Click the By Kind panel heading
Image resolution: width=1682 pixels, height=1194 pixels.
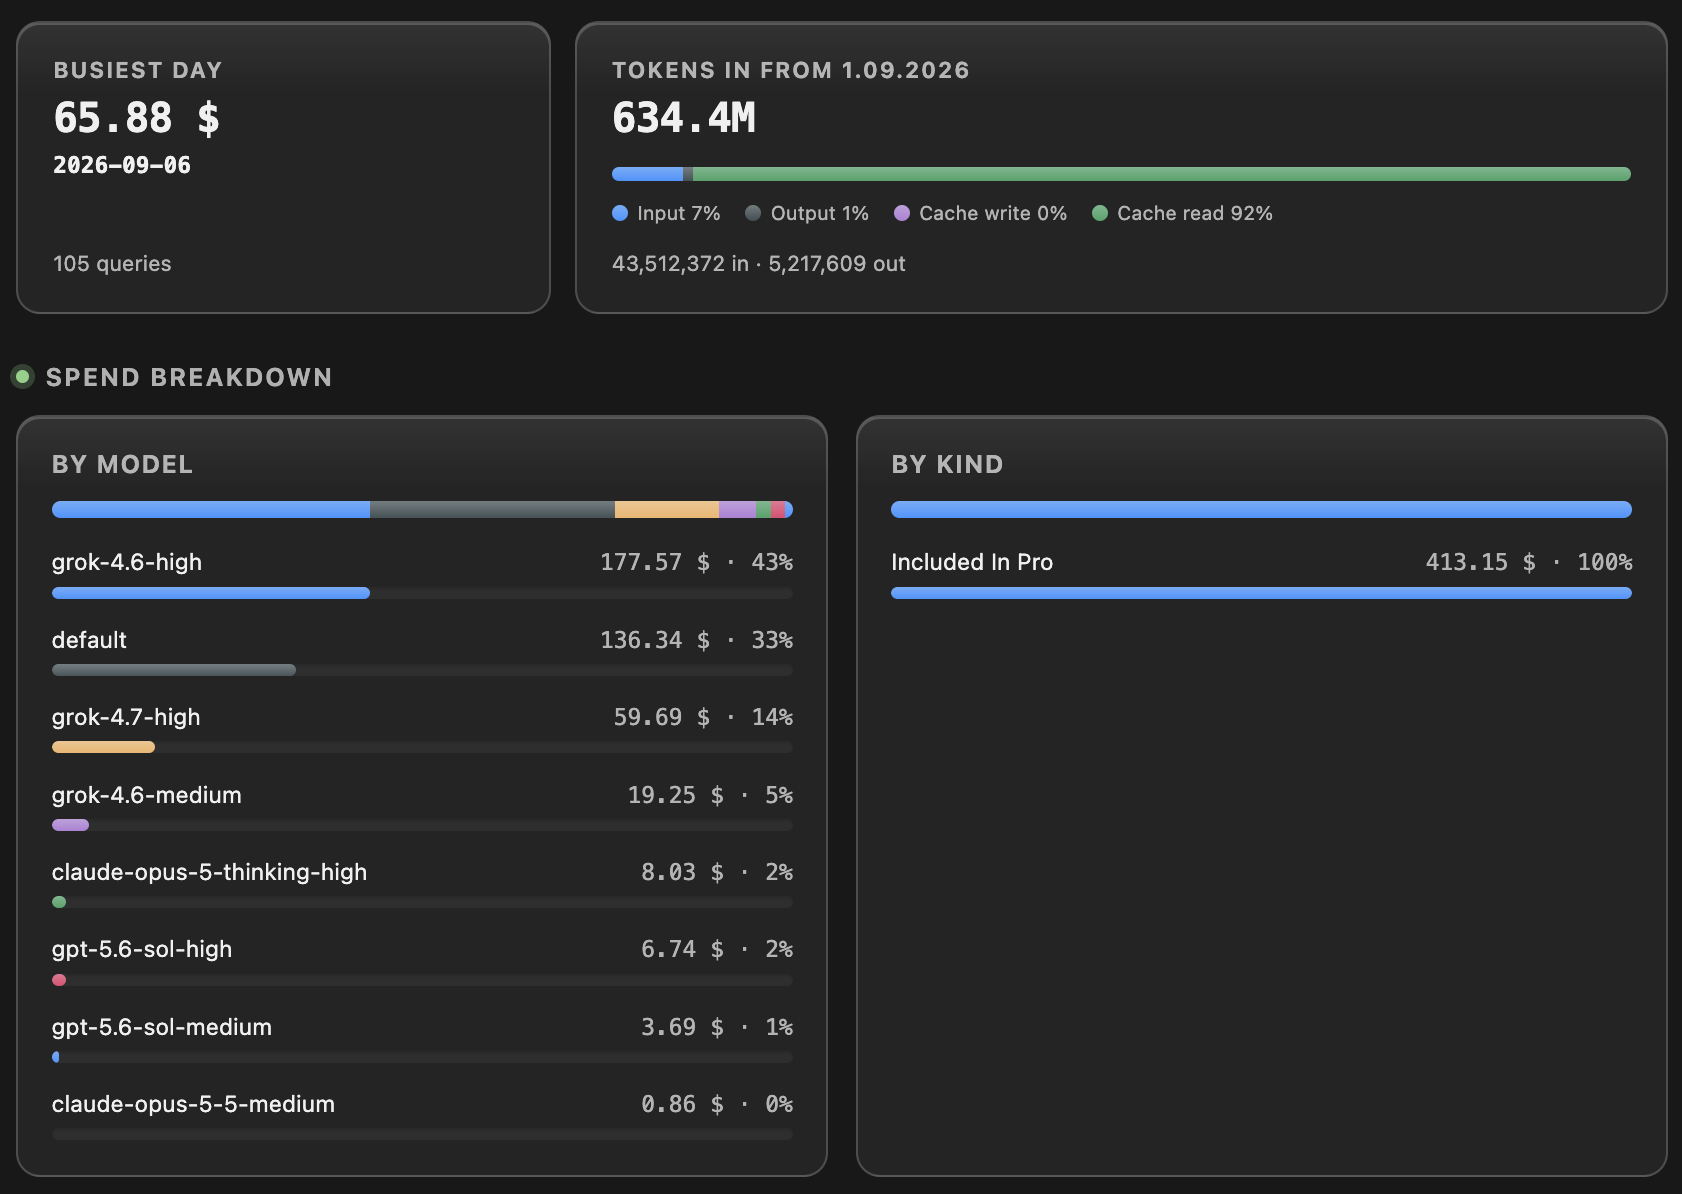coord(948,464)
